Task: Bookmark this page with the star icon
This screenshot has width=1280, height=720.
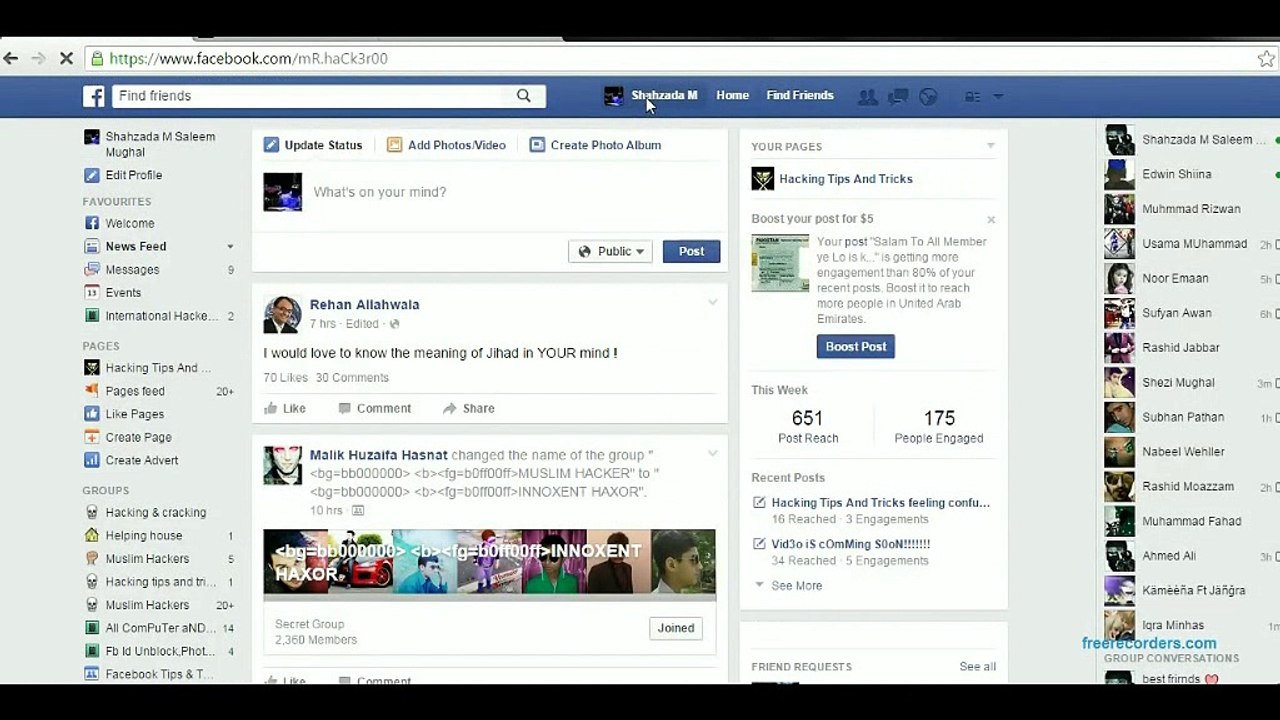Action: coord(1266,58)
